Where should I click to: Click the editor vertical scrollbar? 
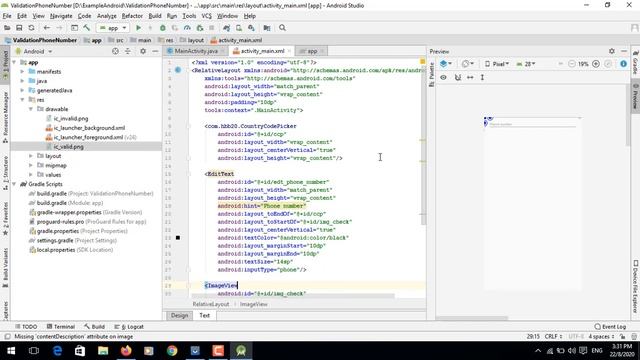click(x=423, y=145)
